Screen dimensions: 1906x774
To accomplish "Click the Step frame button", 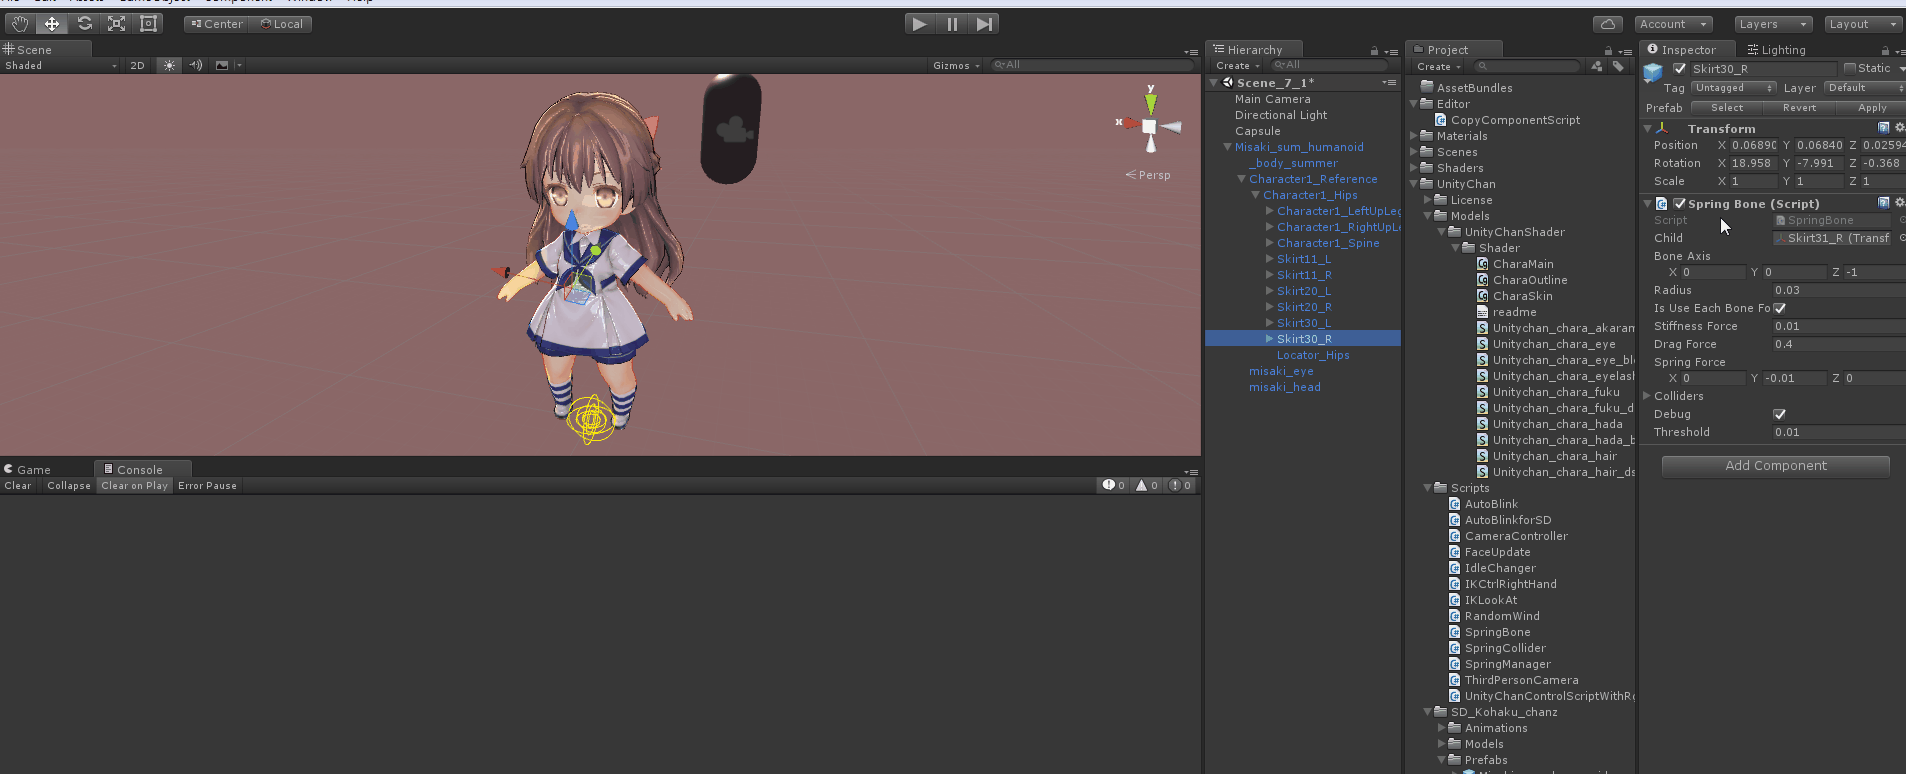I will [985, 24].
